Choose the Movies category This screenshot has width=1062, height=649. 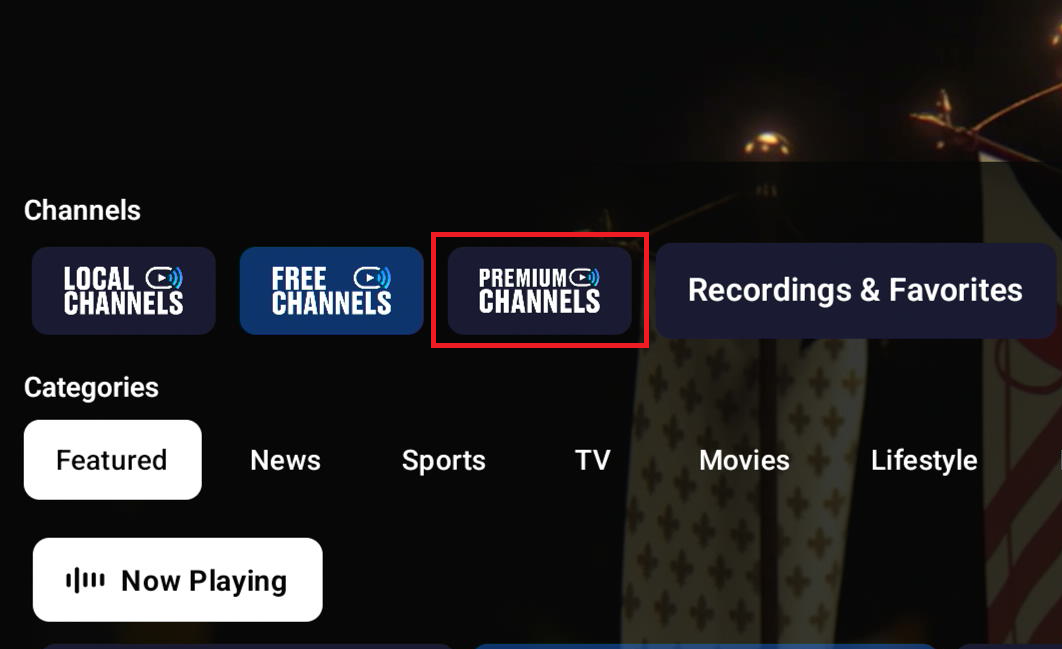click(x=744, y=461)
